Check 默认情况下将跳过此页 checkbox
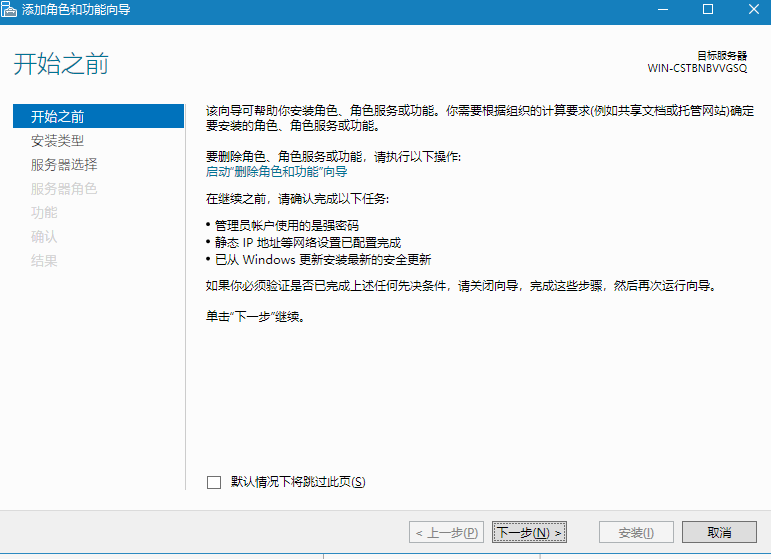The width and height of the screenshot is (771, 559). click(214, 482)
